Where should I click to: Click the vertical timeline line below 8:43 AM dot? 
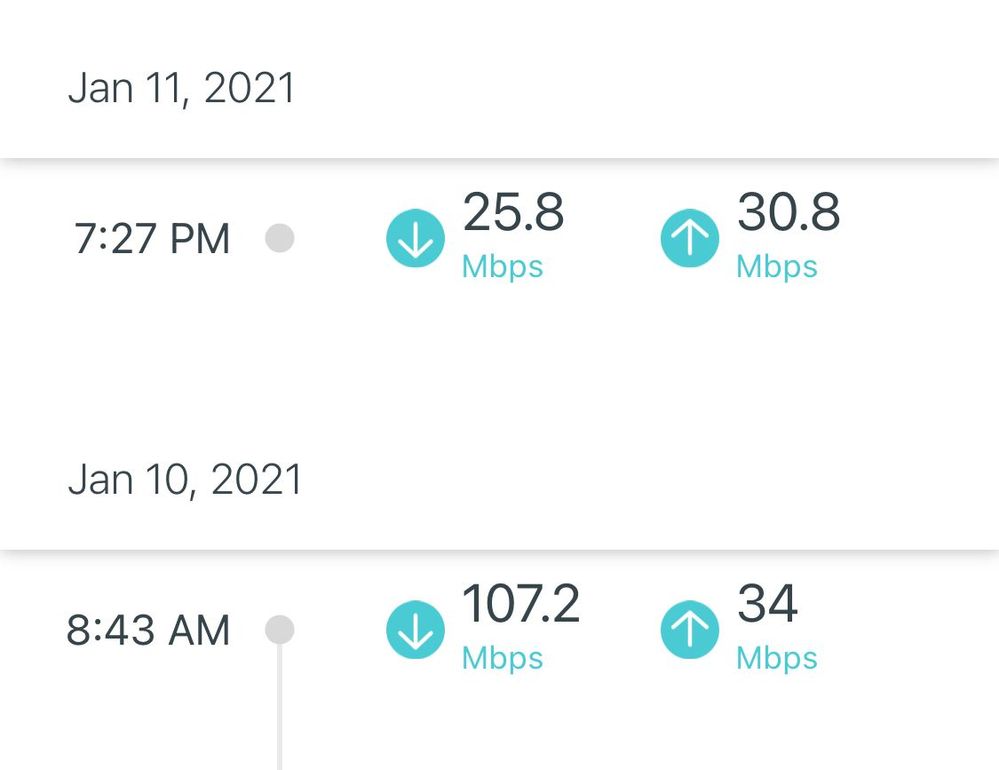(280, 710)
